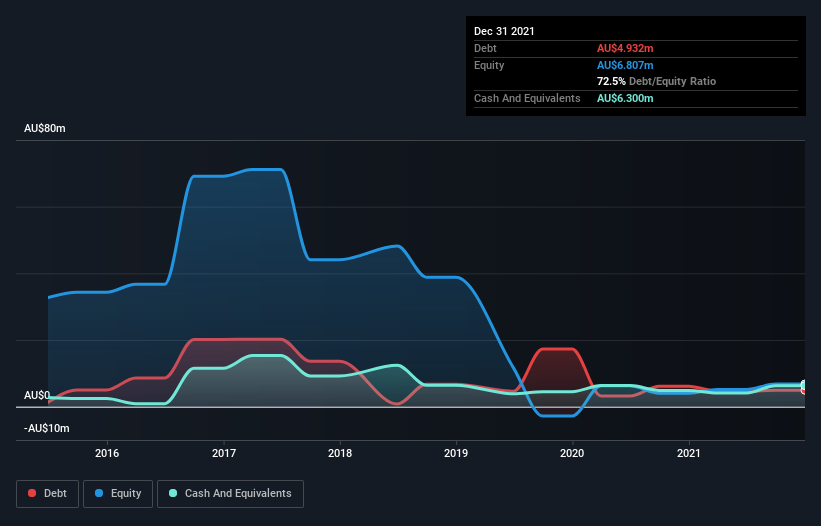Screen dimensions: 821x526
Task: Click the 2021 x-axis label
Action: [x=689, y=453]
